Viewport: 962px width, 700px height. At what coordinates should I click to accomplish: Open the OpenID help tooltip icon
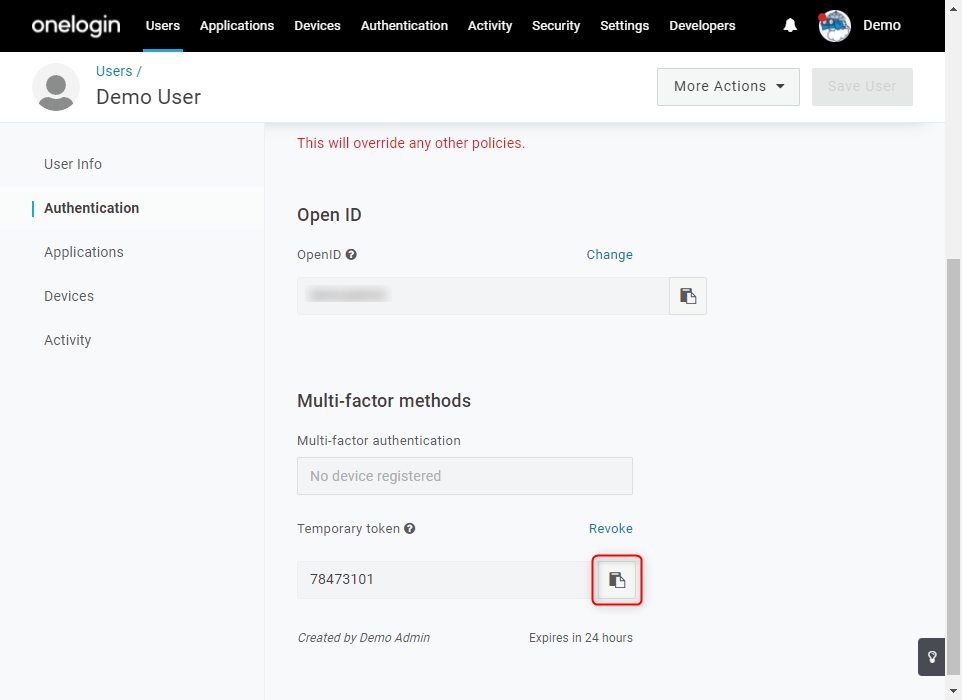351,254
